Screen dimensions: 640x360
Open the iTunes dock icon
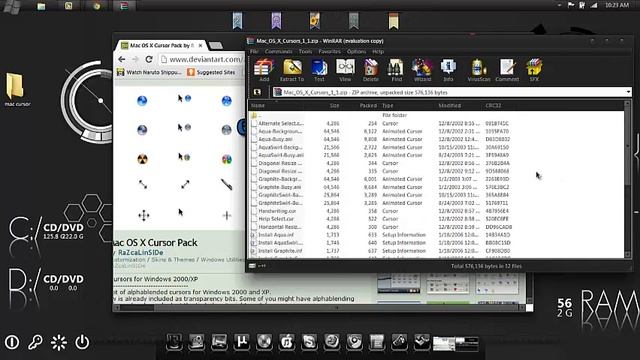point(287,341)
